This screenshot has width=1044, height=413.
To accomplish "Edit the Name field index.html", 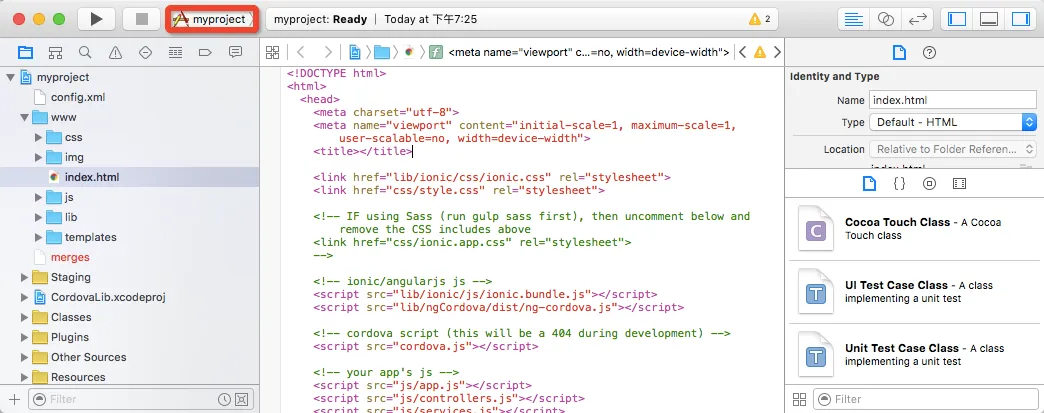I will coord(953,100).
